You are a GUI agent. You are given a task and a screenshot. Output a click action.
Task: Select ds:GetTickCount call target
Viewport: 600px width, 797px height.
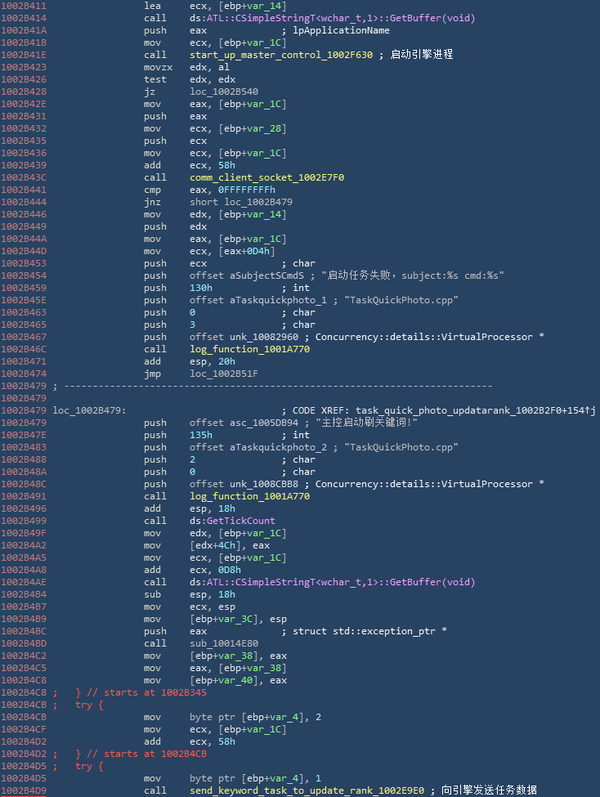[232, 520]
